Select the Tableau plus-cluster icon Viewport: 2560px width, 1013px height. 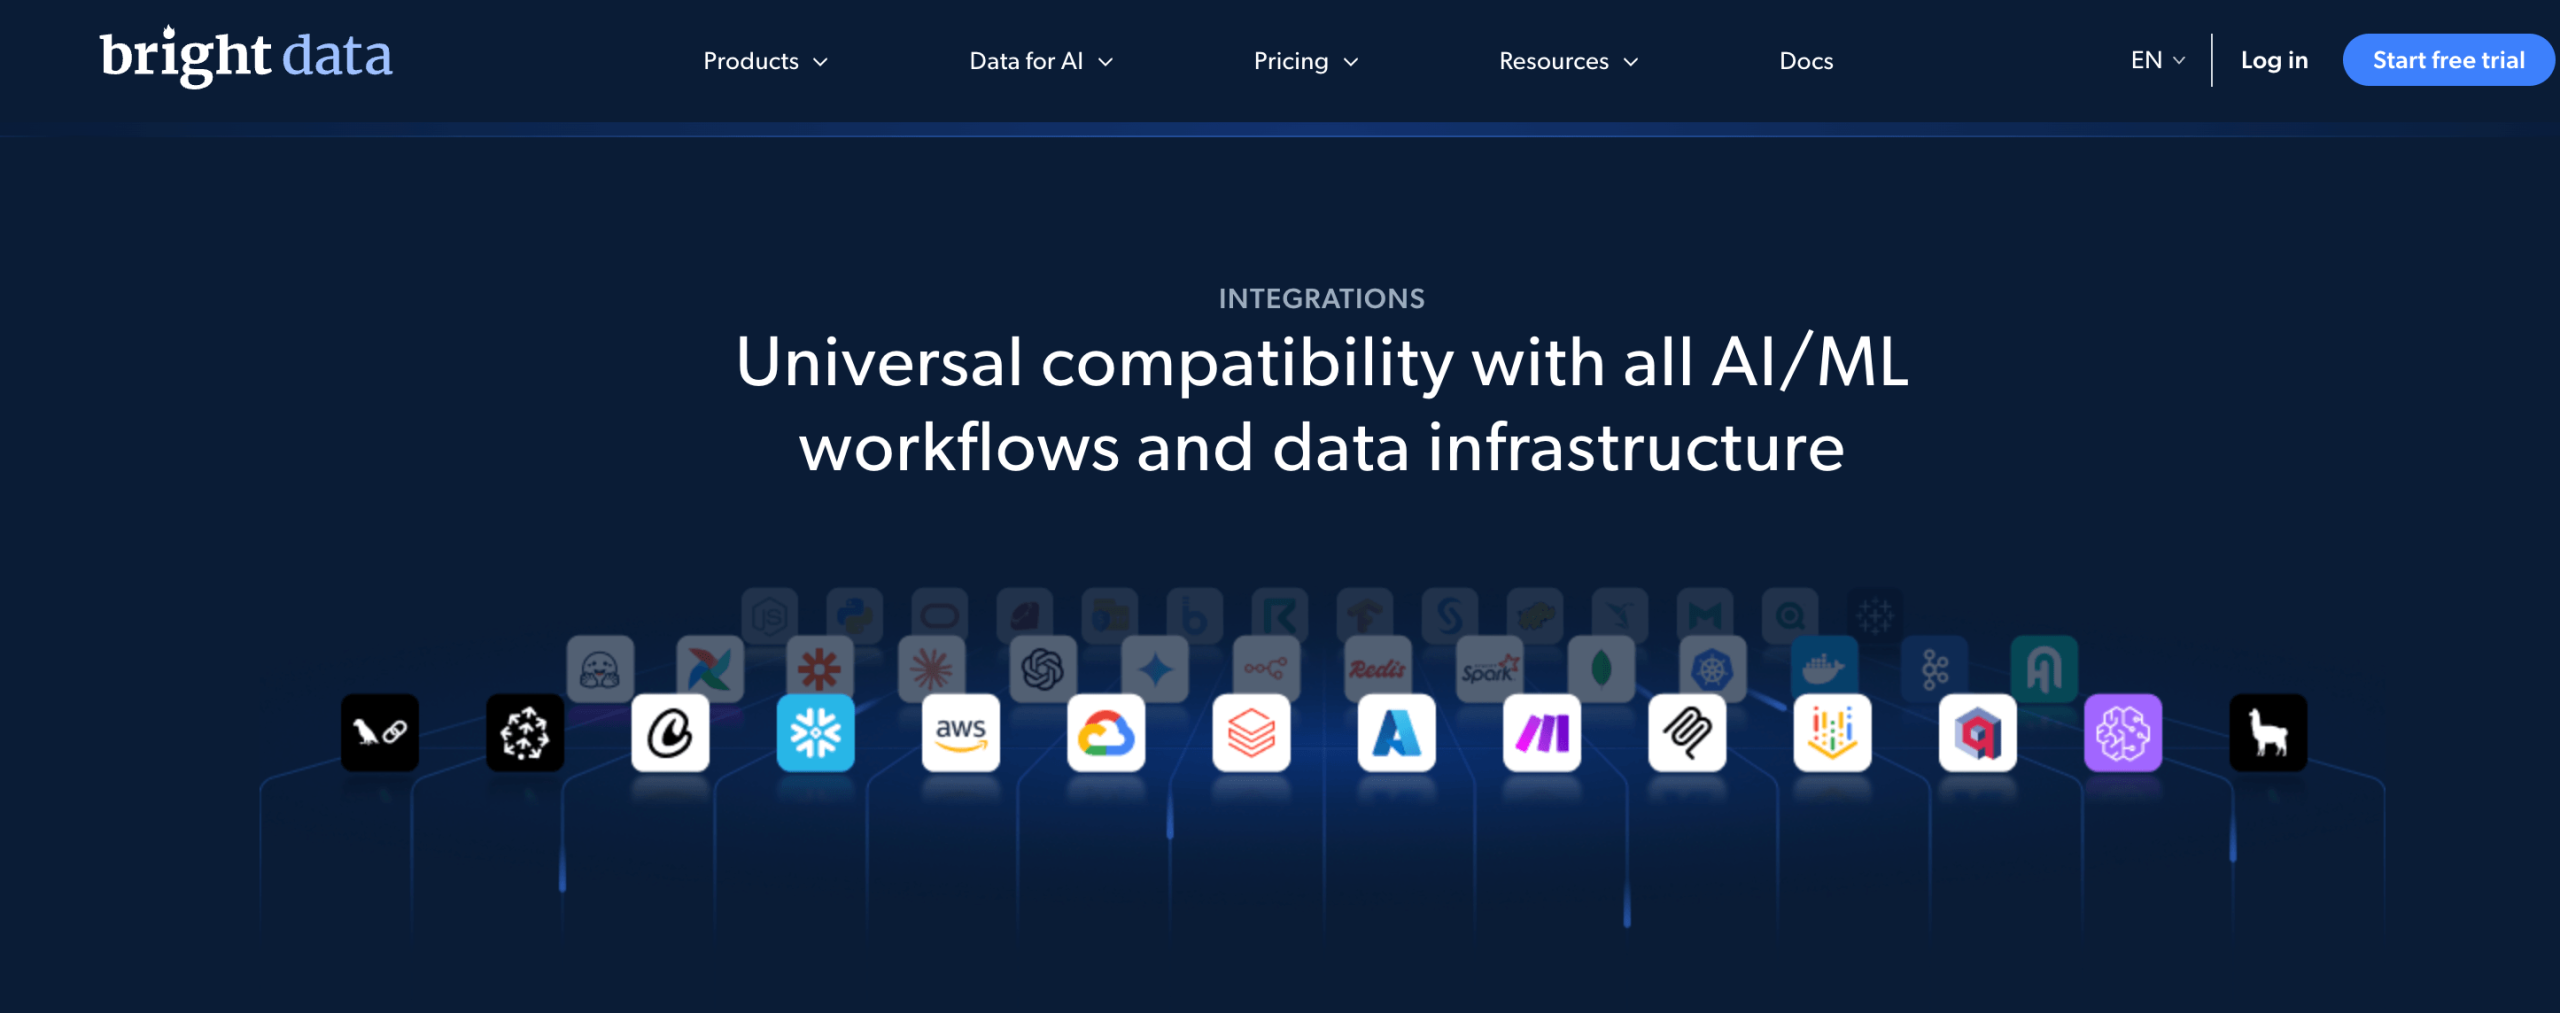[1875, 616]
